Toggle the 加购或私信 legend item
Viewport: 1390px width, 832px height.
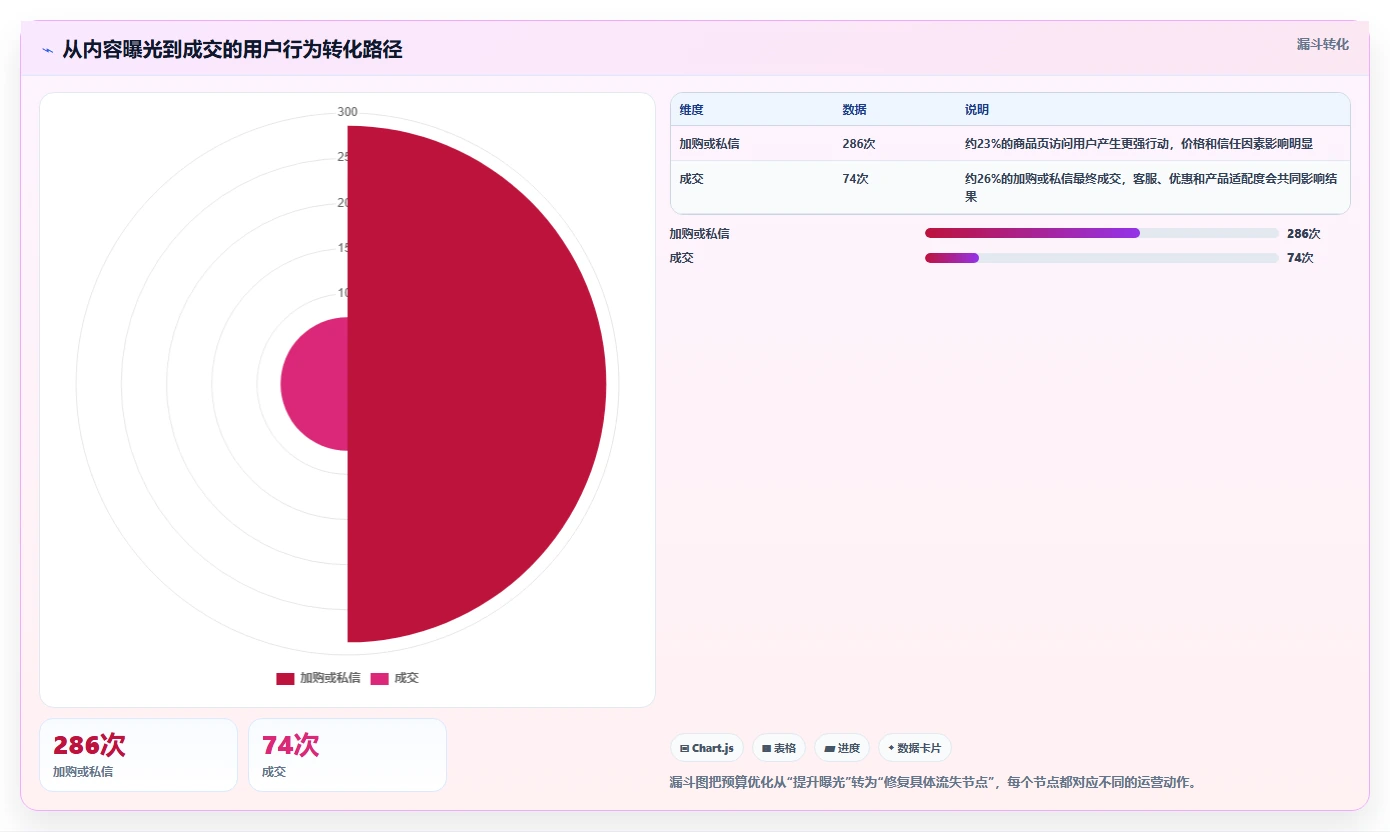click(x=318, y=678)
